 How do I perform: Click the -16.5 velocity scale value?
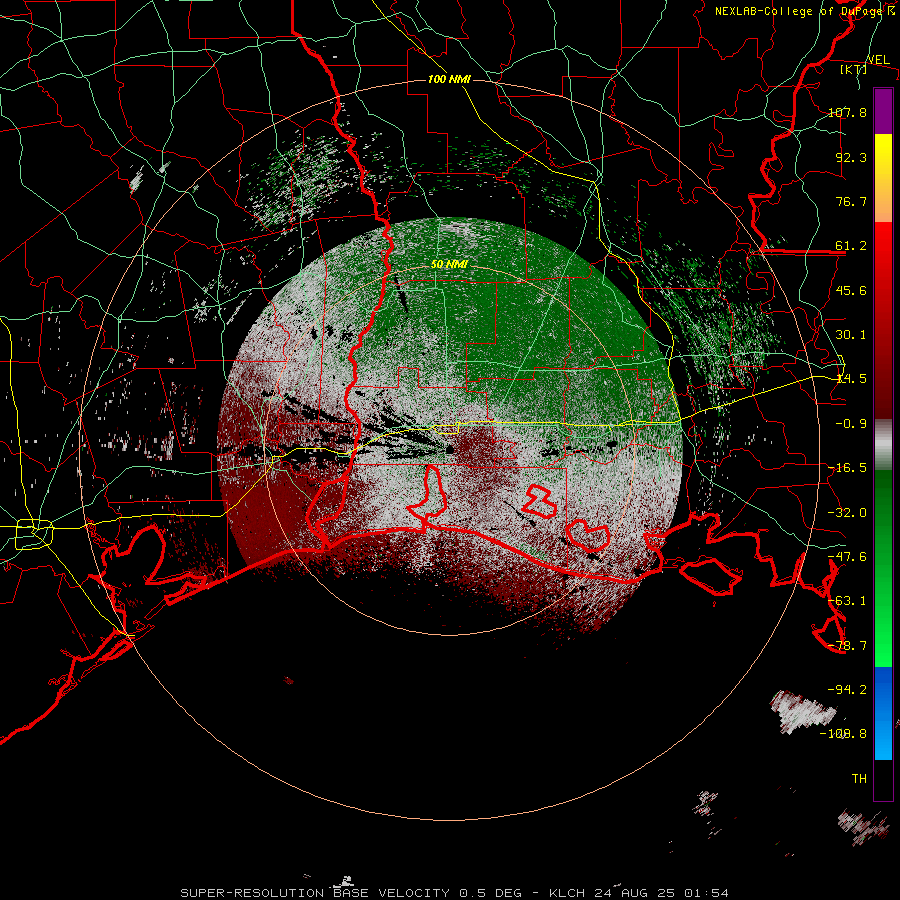point(847,468)
